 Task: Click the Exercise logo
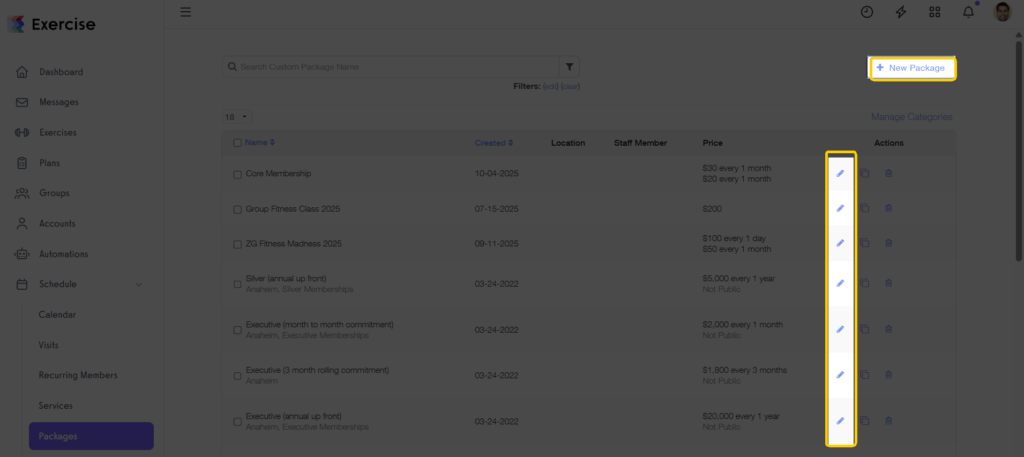pyautogui.click(x=52, y=25)
